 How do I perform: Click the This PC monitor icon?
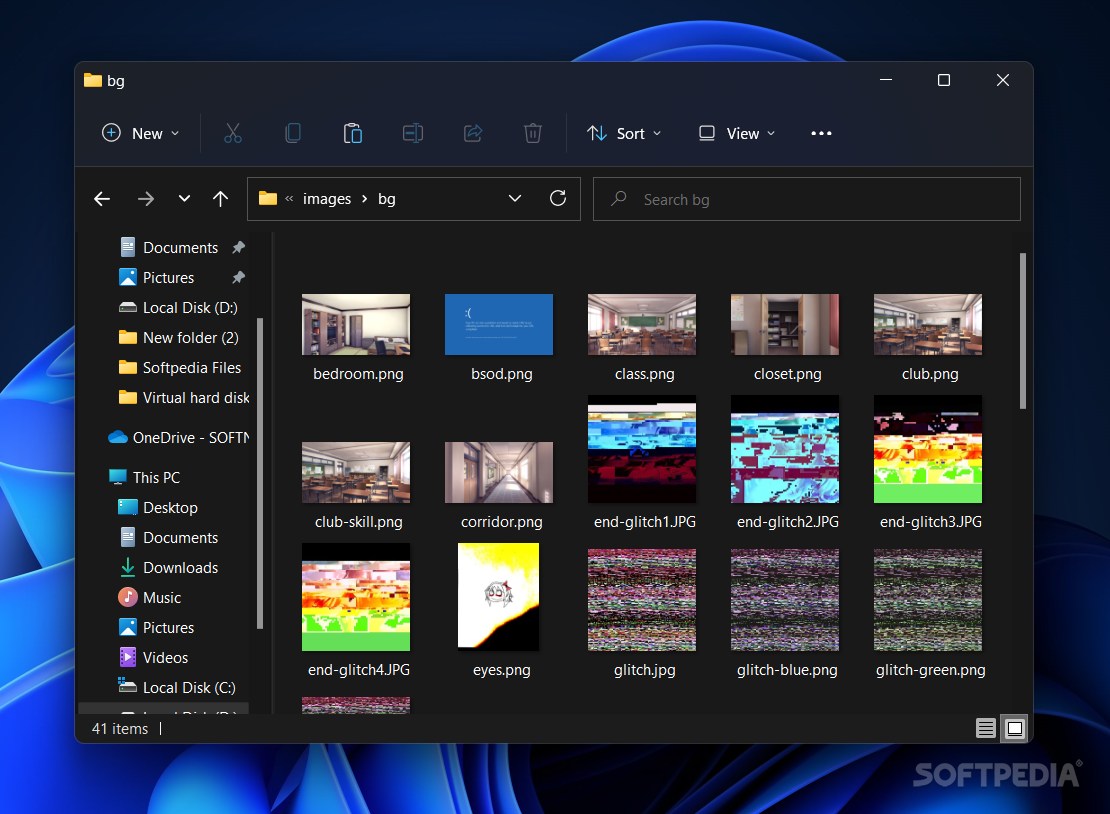(118, 477)
